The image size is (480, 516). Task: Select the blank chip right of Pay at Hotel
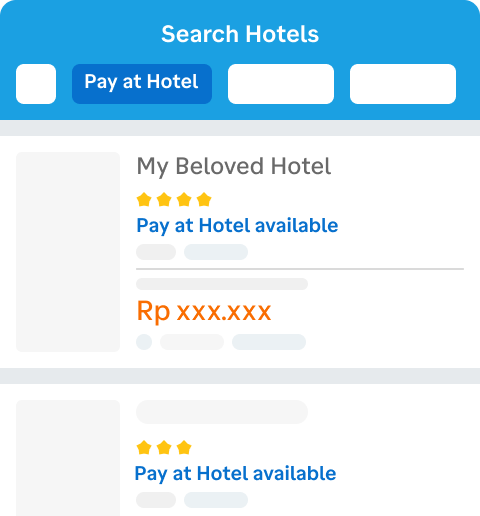[281, 84]
